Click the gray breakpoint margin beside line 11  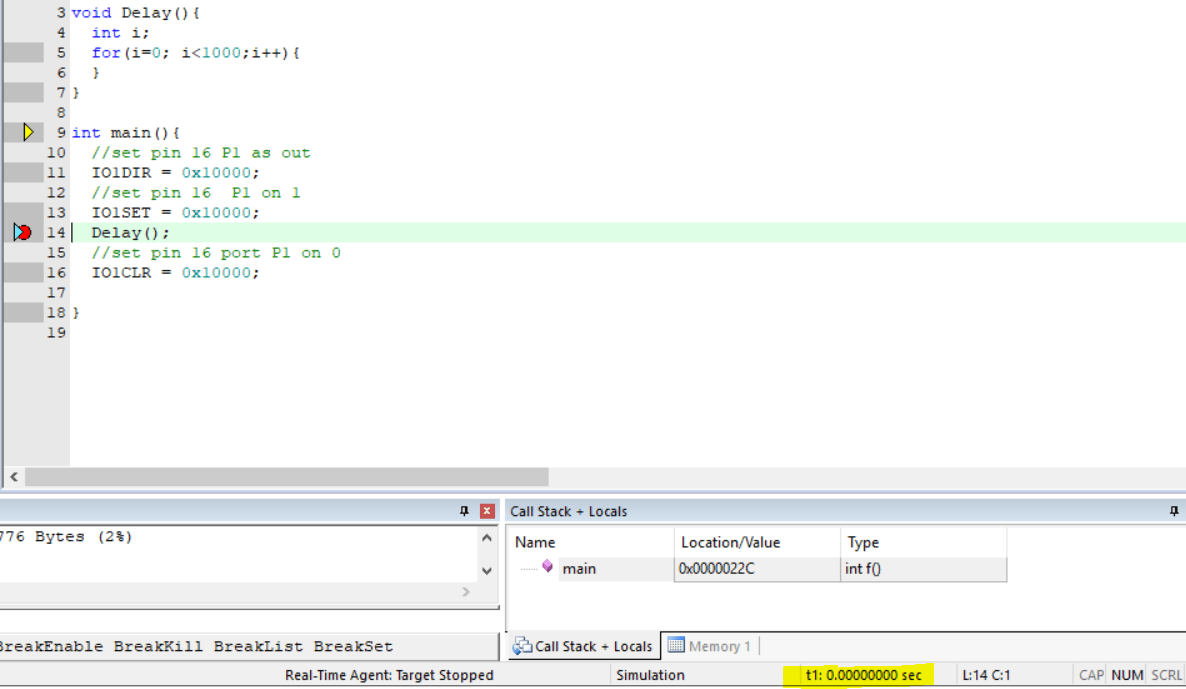(24, 172)
